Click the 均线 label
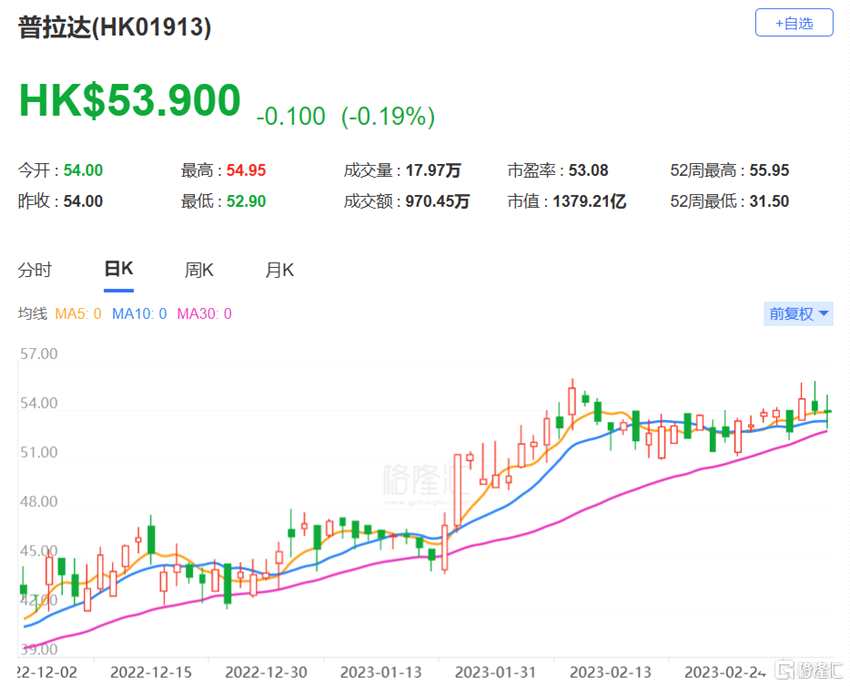 pos(33,313)
